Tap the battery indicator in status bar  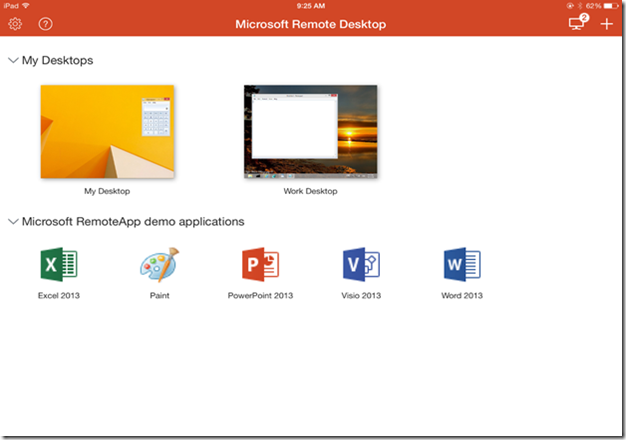tap(611, 6)
